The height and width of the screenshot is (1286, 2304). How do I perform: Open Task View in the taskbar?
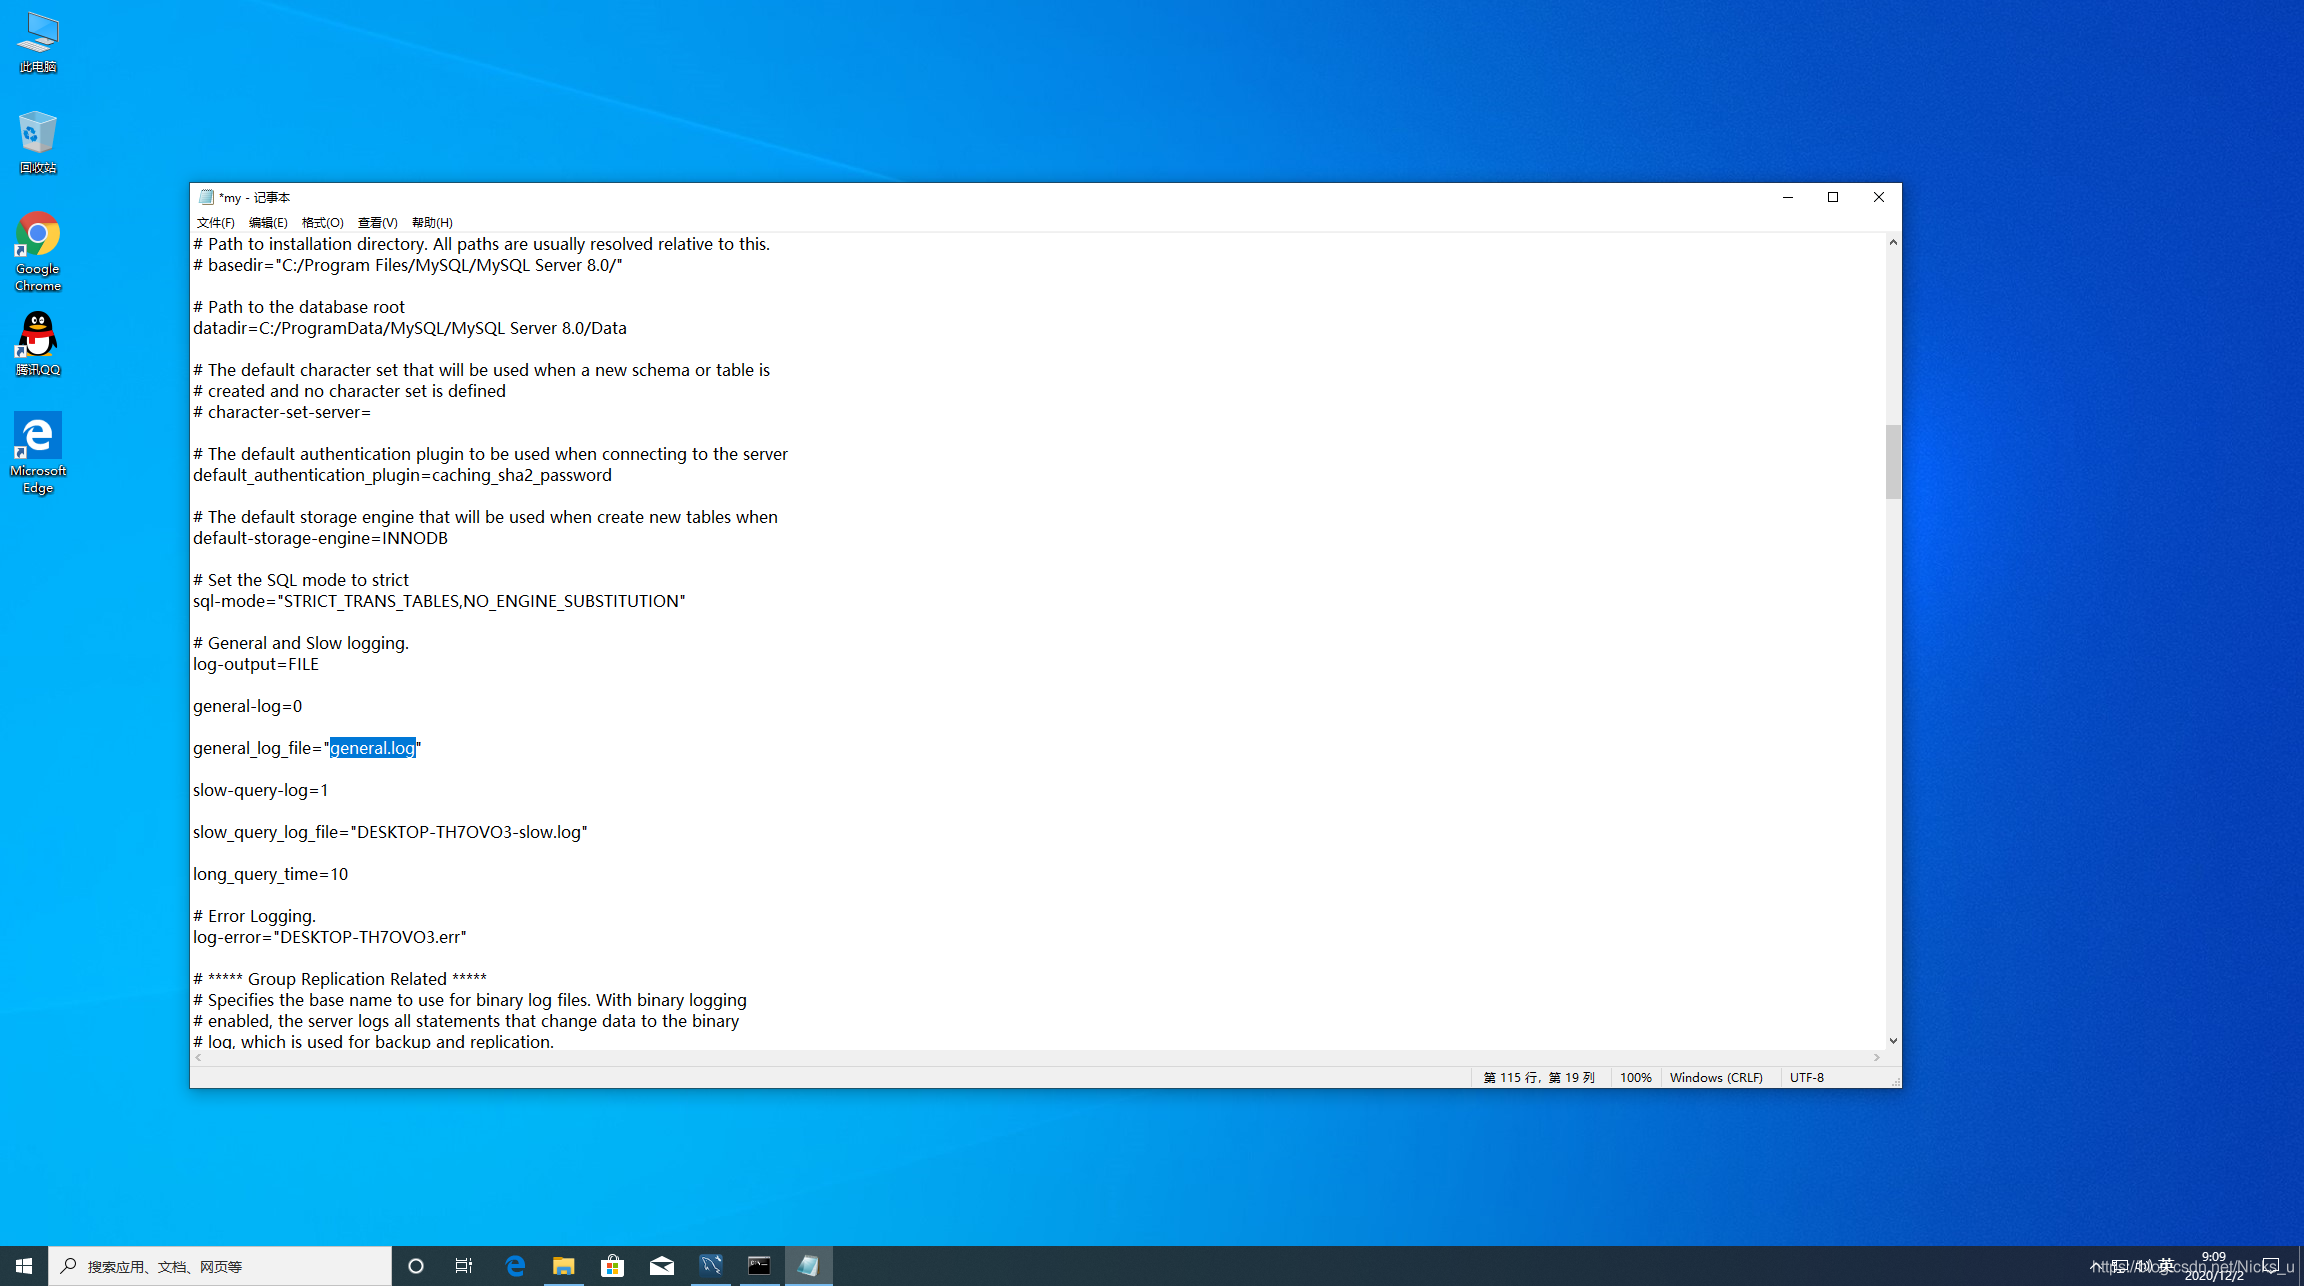click(464, 1266)
